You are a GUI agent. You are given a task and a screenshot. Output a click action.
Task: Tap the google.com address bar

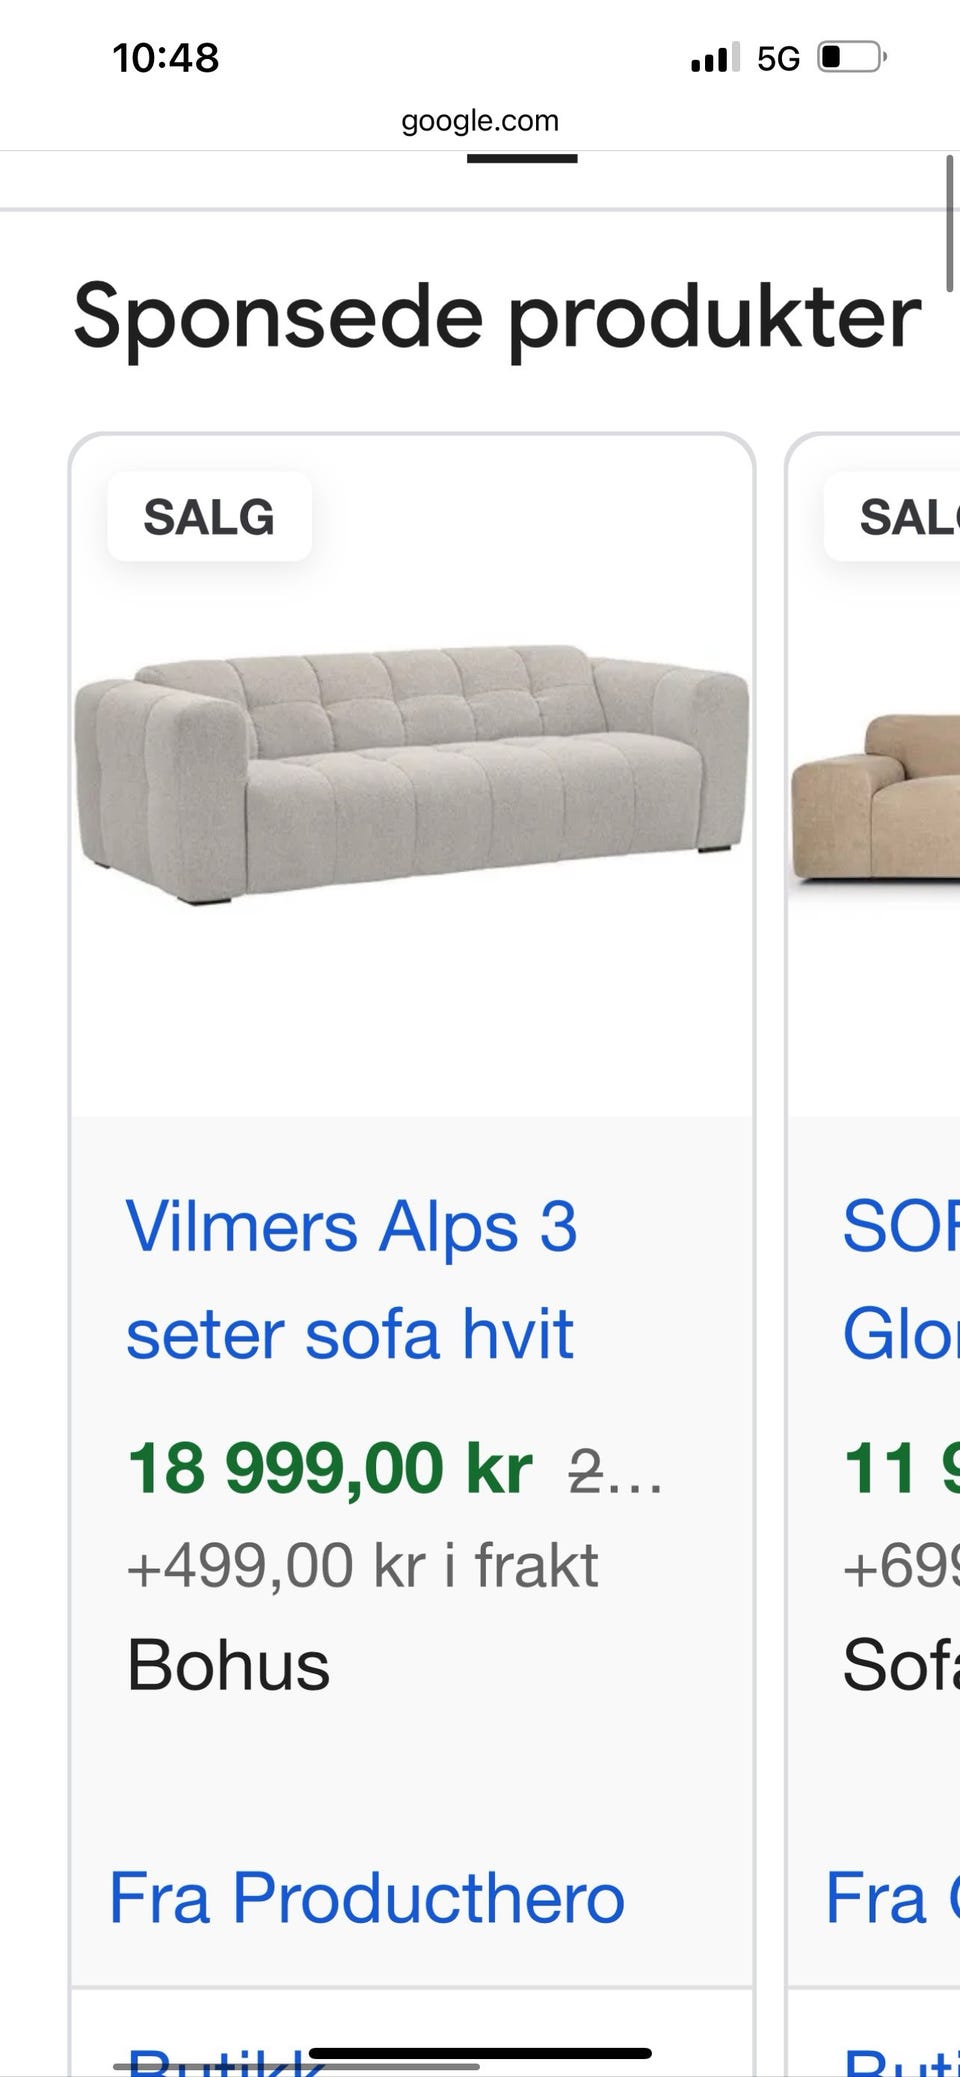pyautogui.click(x=480, y=121)
